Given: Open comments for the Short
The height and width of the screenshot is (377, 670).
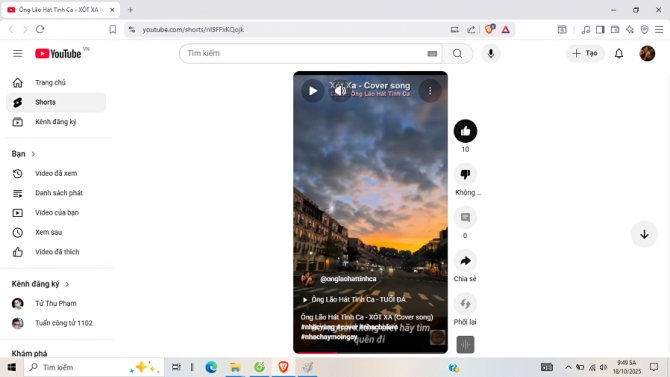Looking at the screenshot, I should pos(465,218).
